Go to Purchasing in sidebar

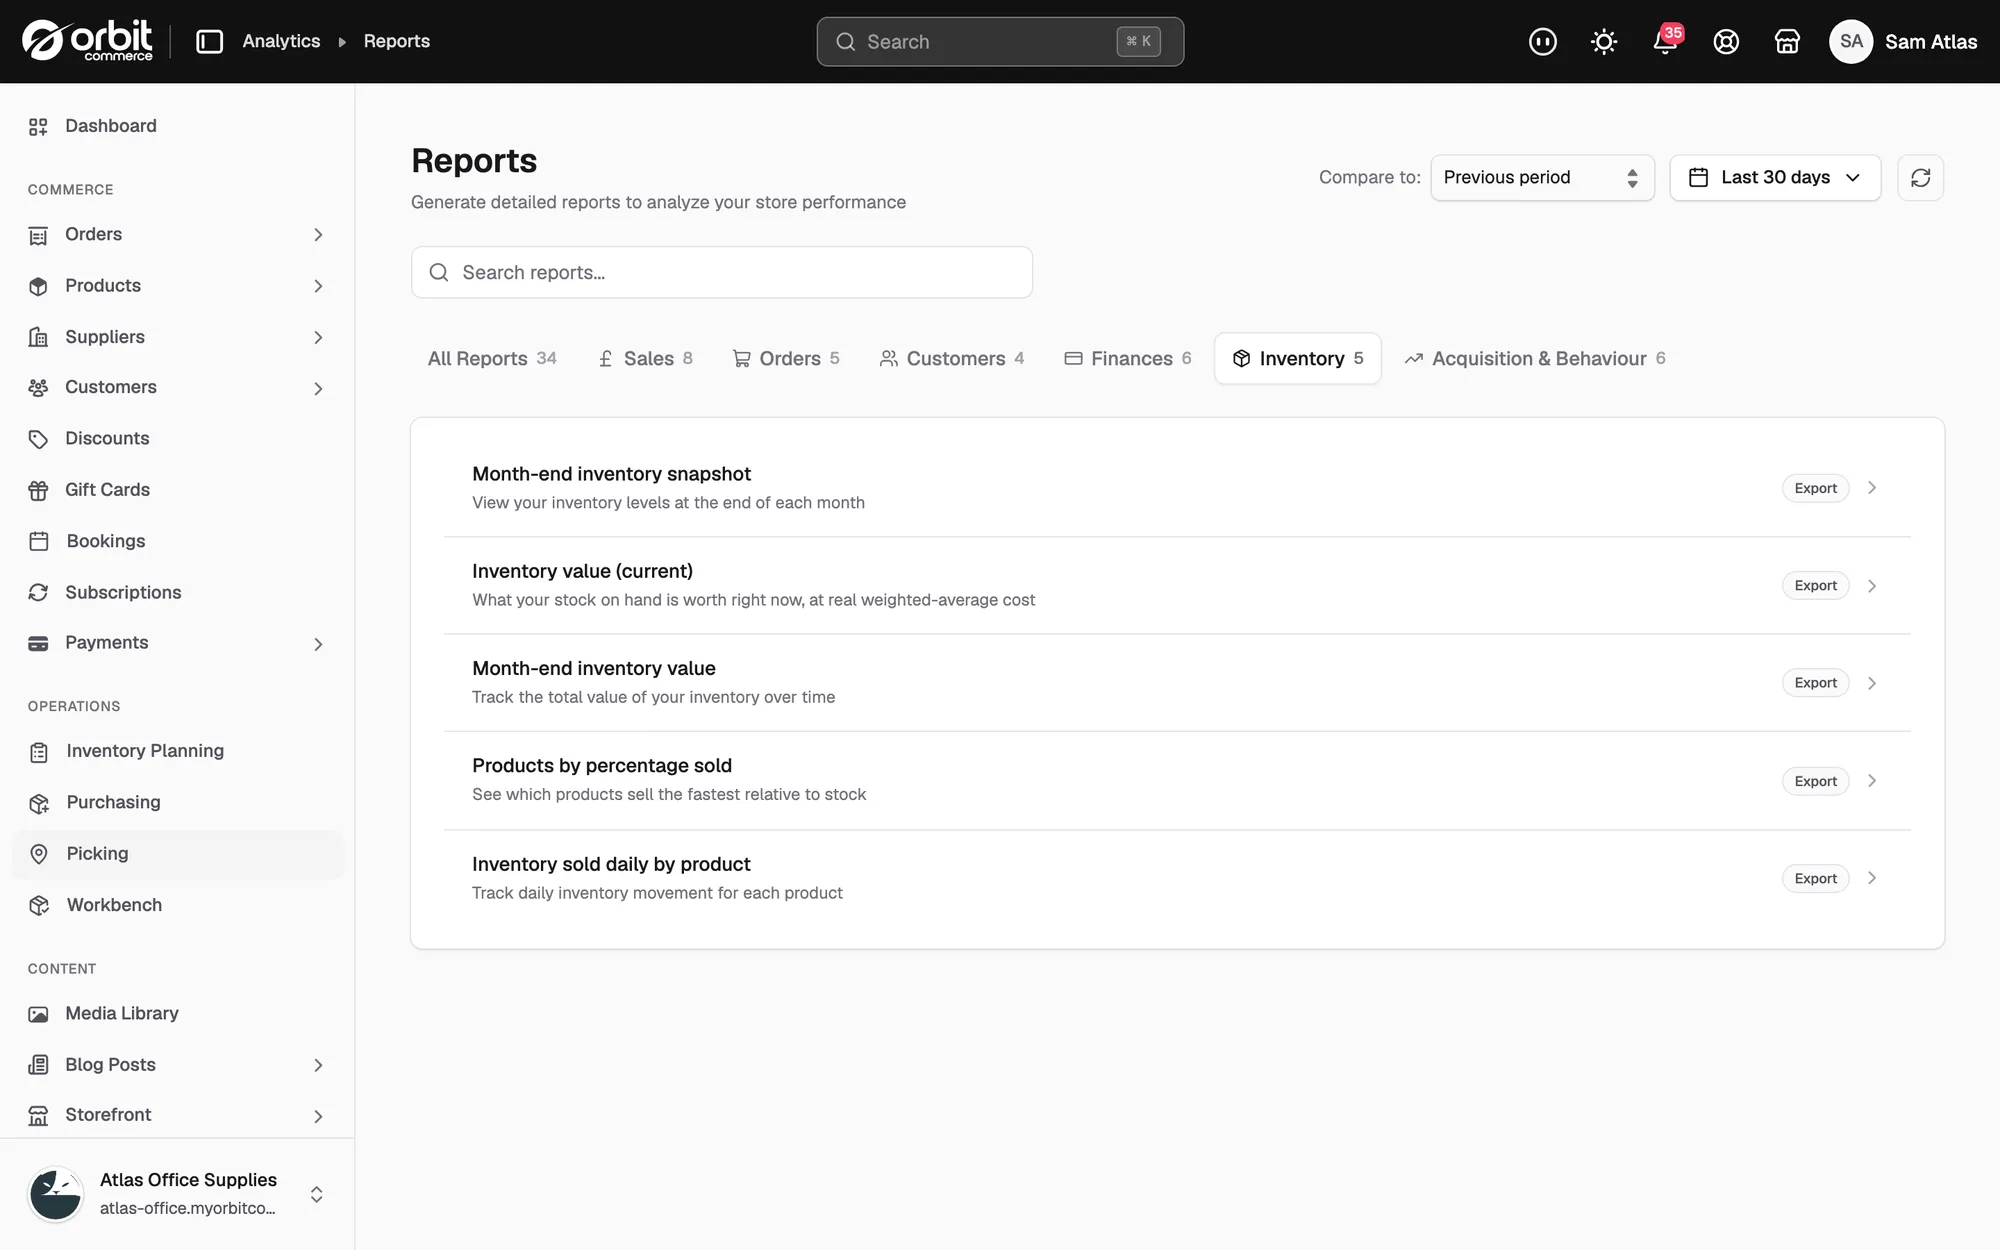[177, 802]
